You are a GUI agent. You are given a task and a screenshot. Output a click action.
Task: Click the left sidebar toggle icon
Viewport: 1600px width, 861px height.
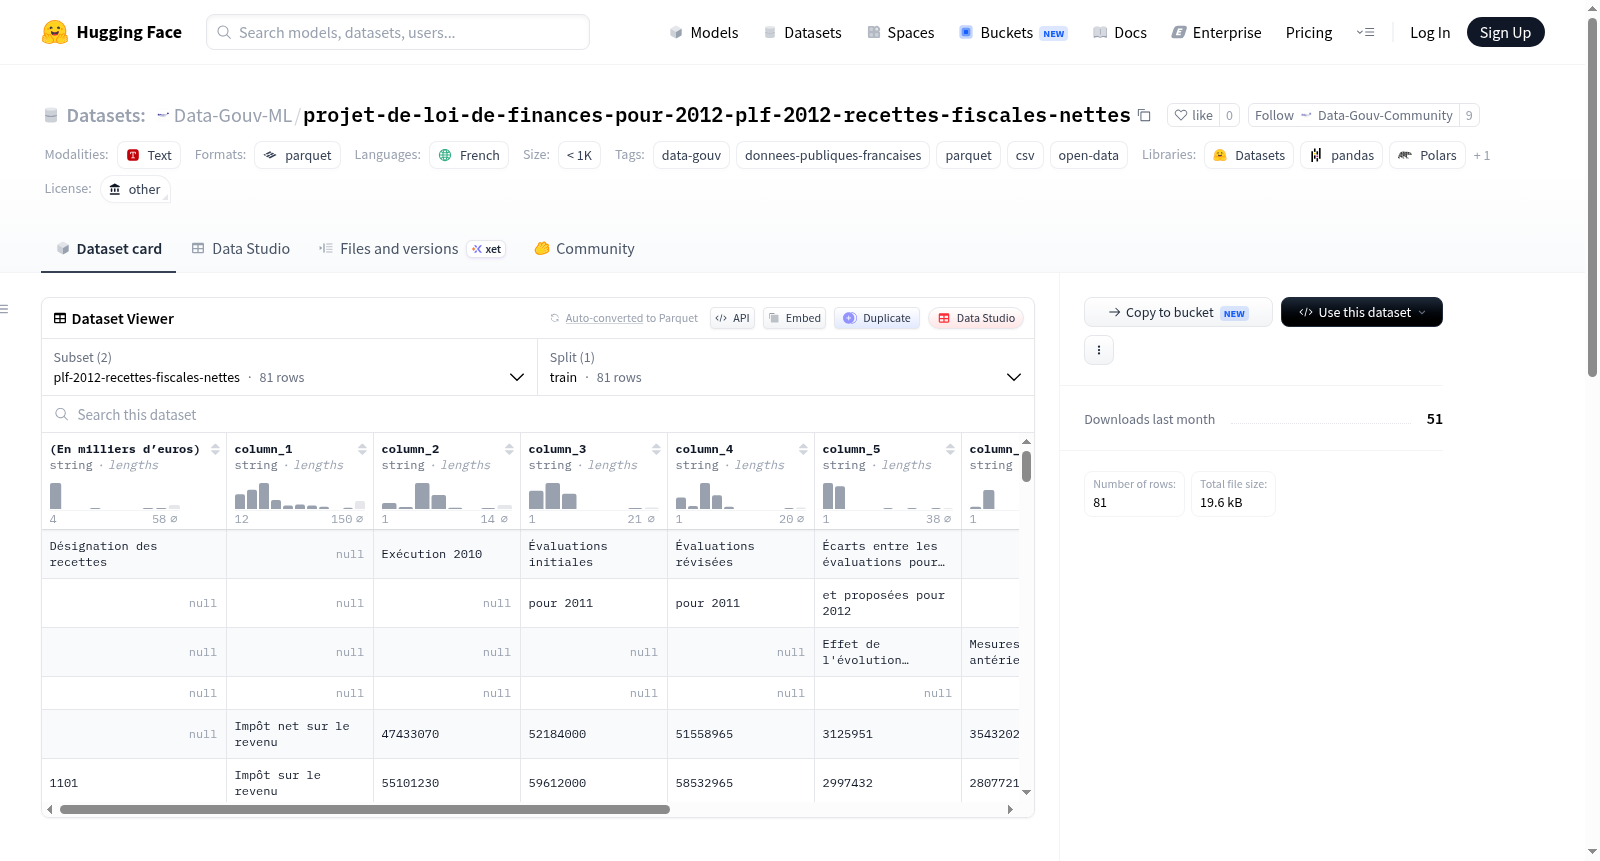coord(4,309)
